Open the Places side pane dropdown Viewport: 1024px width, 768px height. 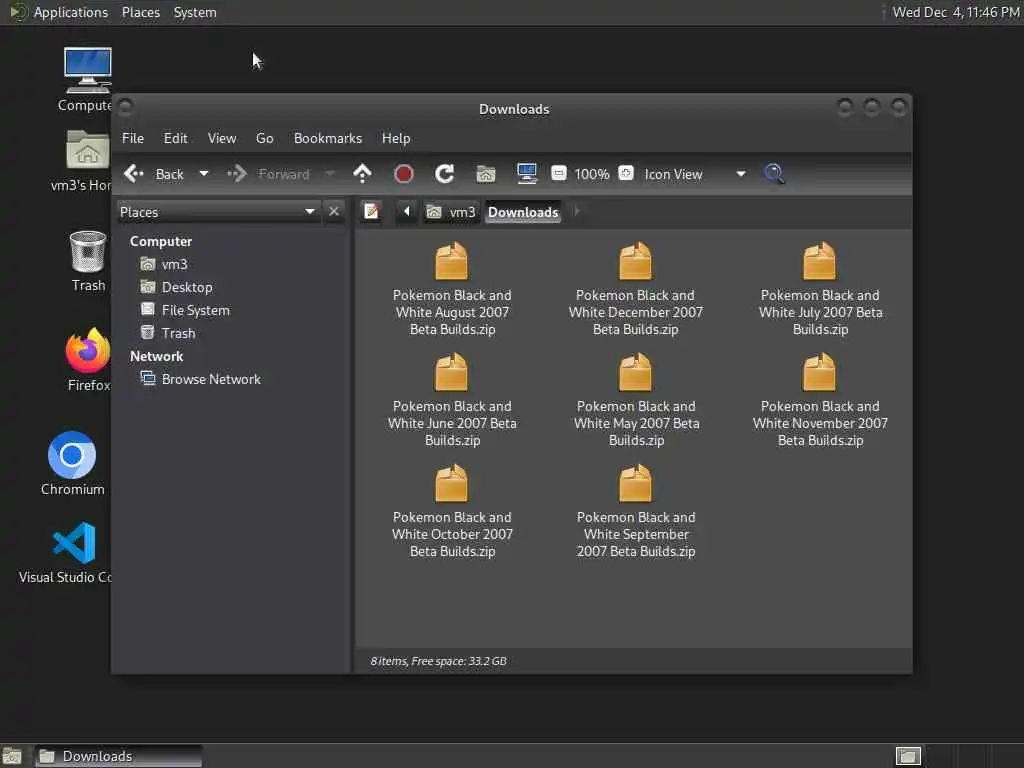[x=218, y=212]
